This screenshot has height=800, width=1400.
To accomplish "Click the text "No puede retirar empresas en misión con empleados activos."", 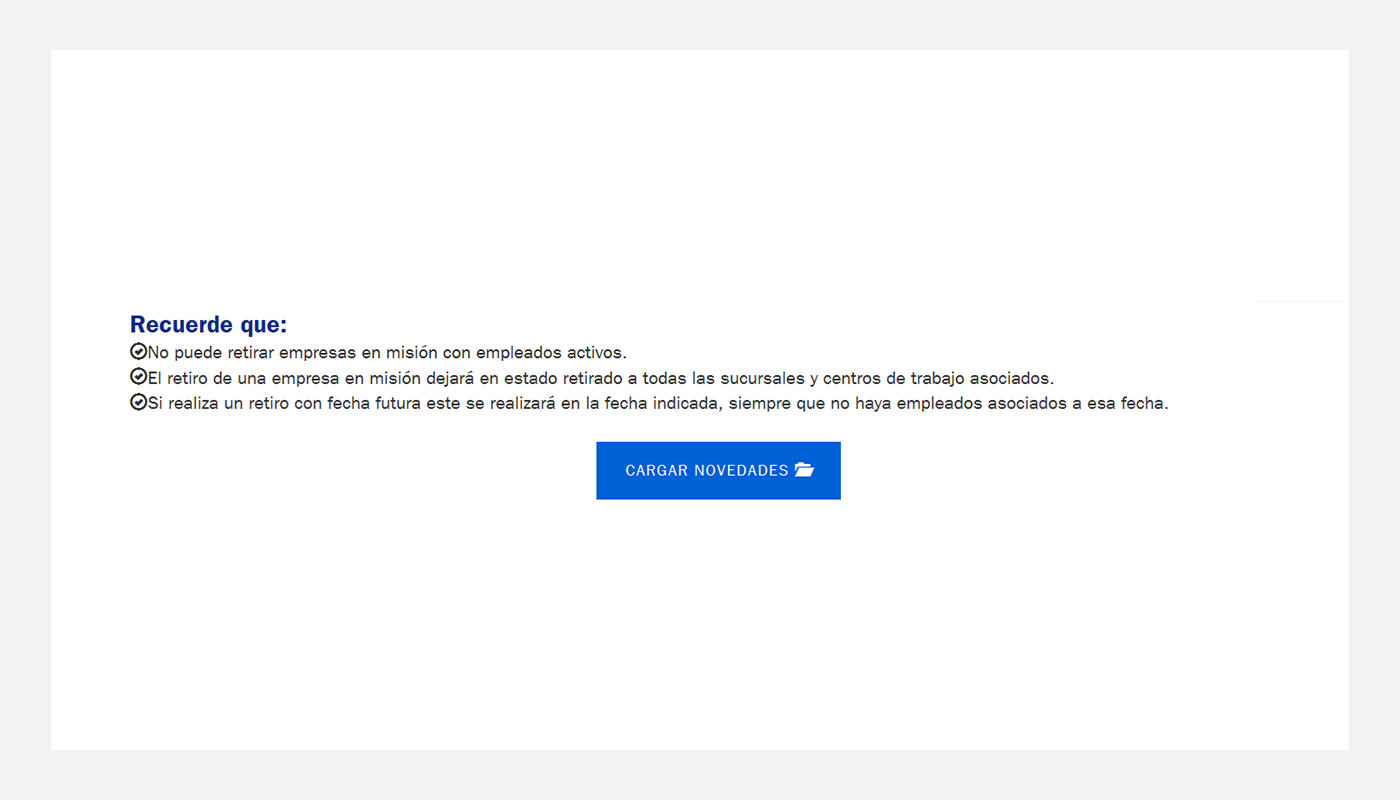I will pyautogui.click(x=387, y=353).
